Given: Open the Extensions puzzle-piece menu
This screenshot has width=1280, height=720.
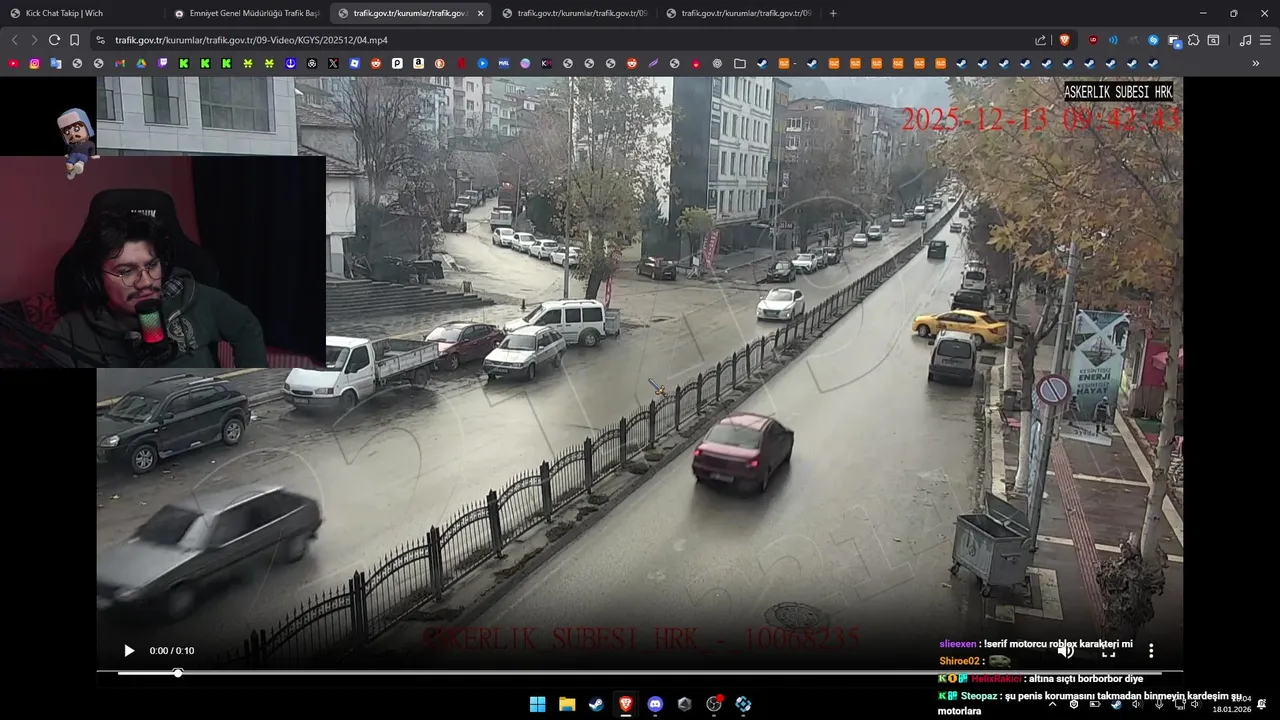Looking at the screenshot, I should pos(1193,40).
